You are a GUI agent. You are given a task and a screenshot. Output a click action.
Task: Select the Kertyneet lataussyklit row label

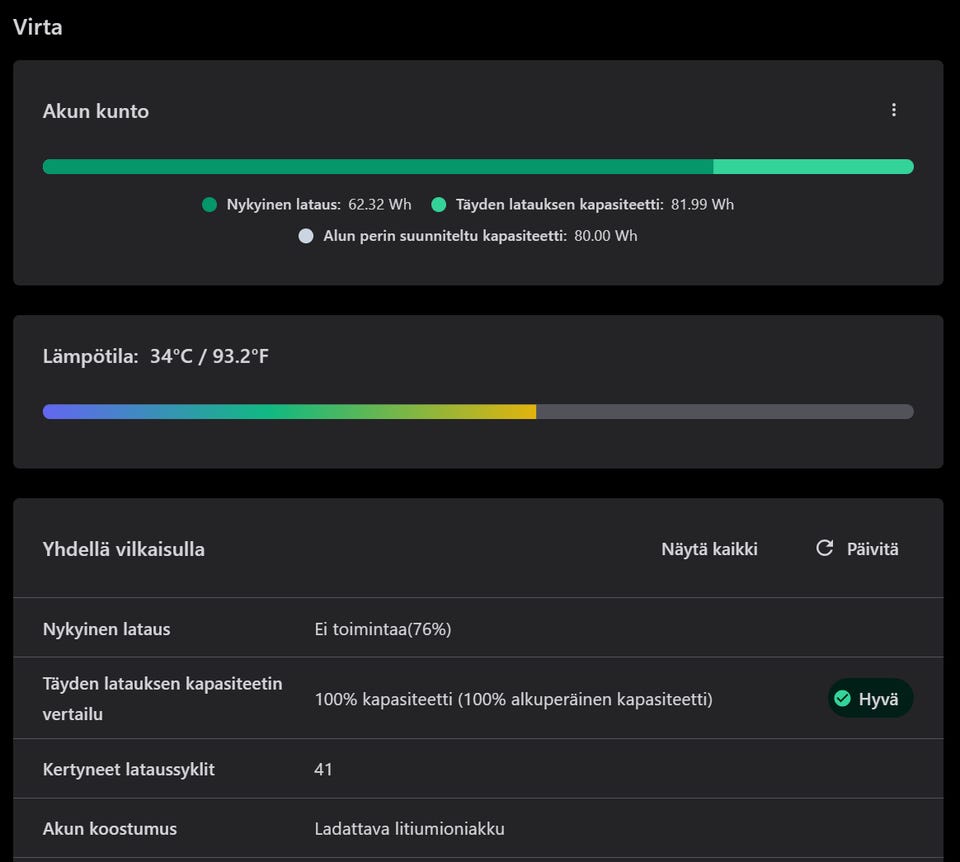pyautogui.click(x=128, y=769)
